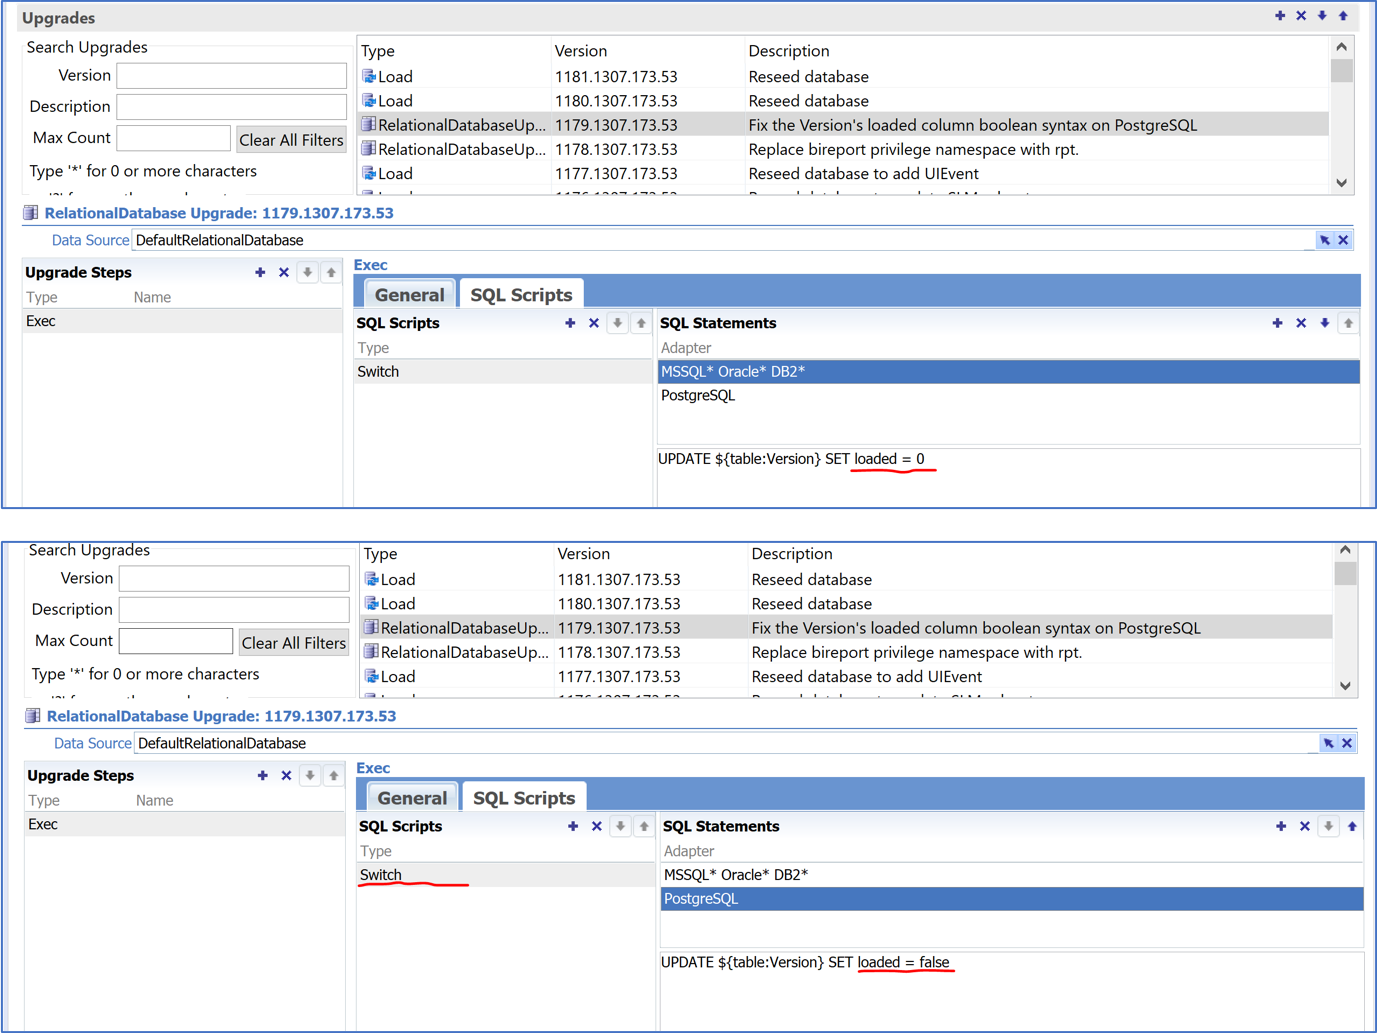
Task: Add a new upgrade with the plus icon
Action: pyautogui.click(x=1280, y=15)
